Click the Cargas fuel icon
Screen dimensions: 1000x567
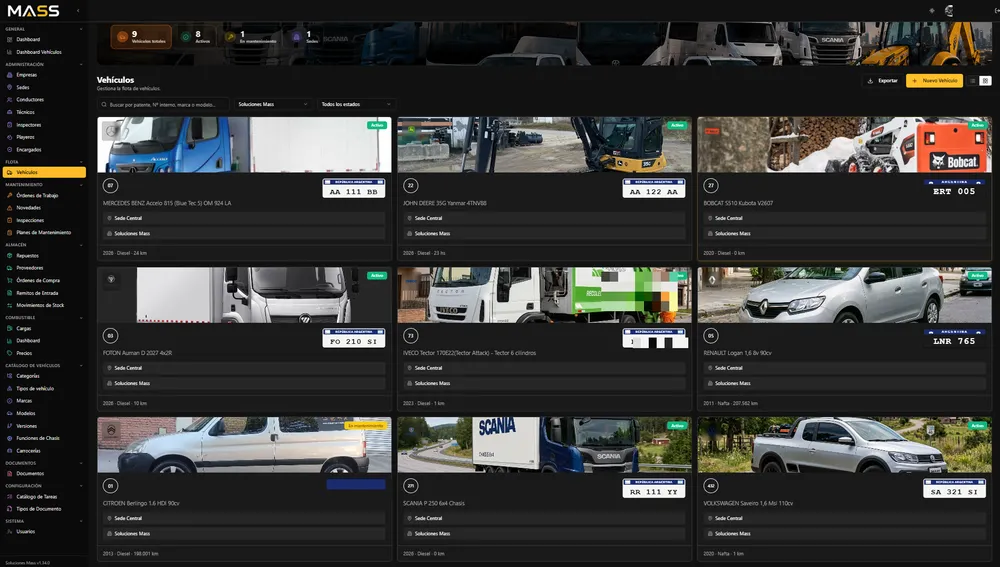pos(10,328)
